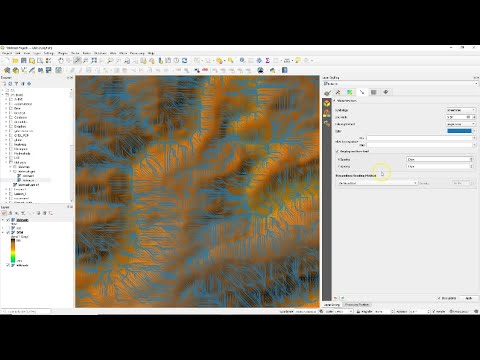
Task: Open the Raster menu
Action: coord(87,53)
